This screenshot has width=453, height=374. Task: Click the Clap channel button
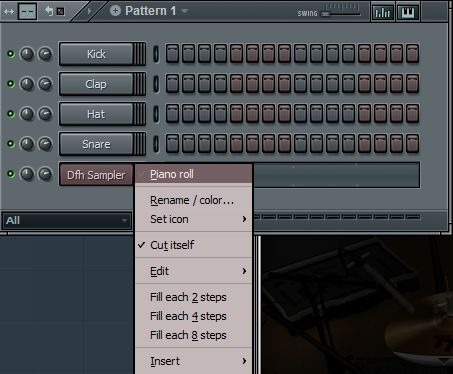pyautogui.click(x=96, y=84)
